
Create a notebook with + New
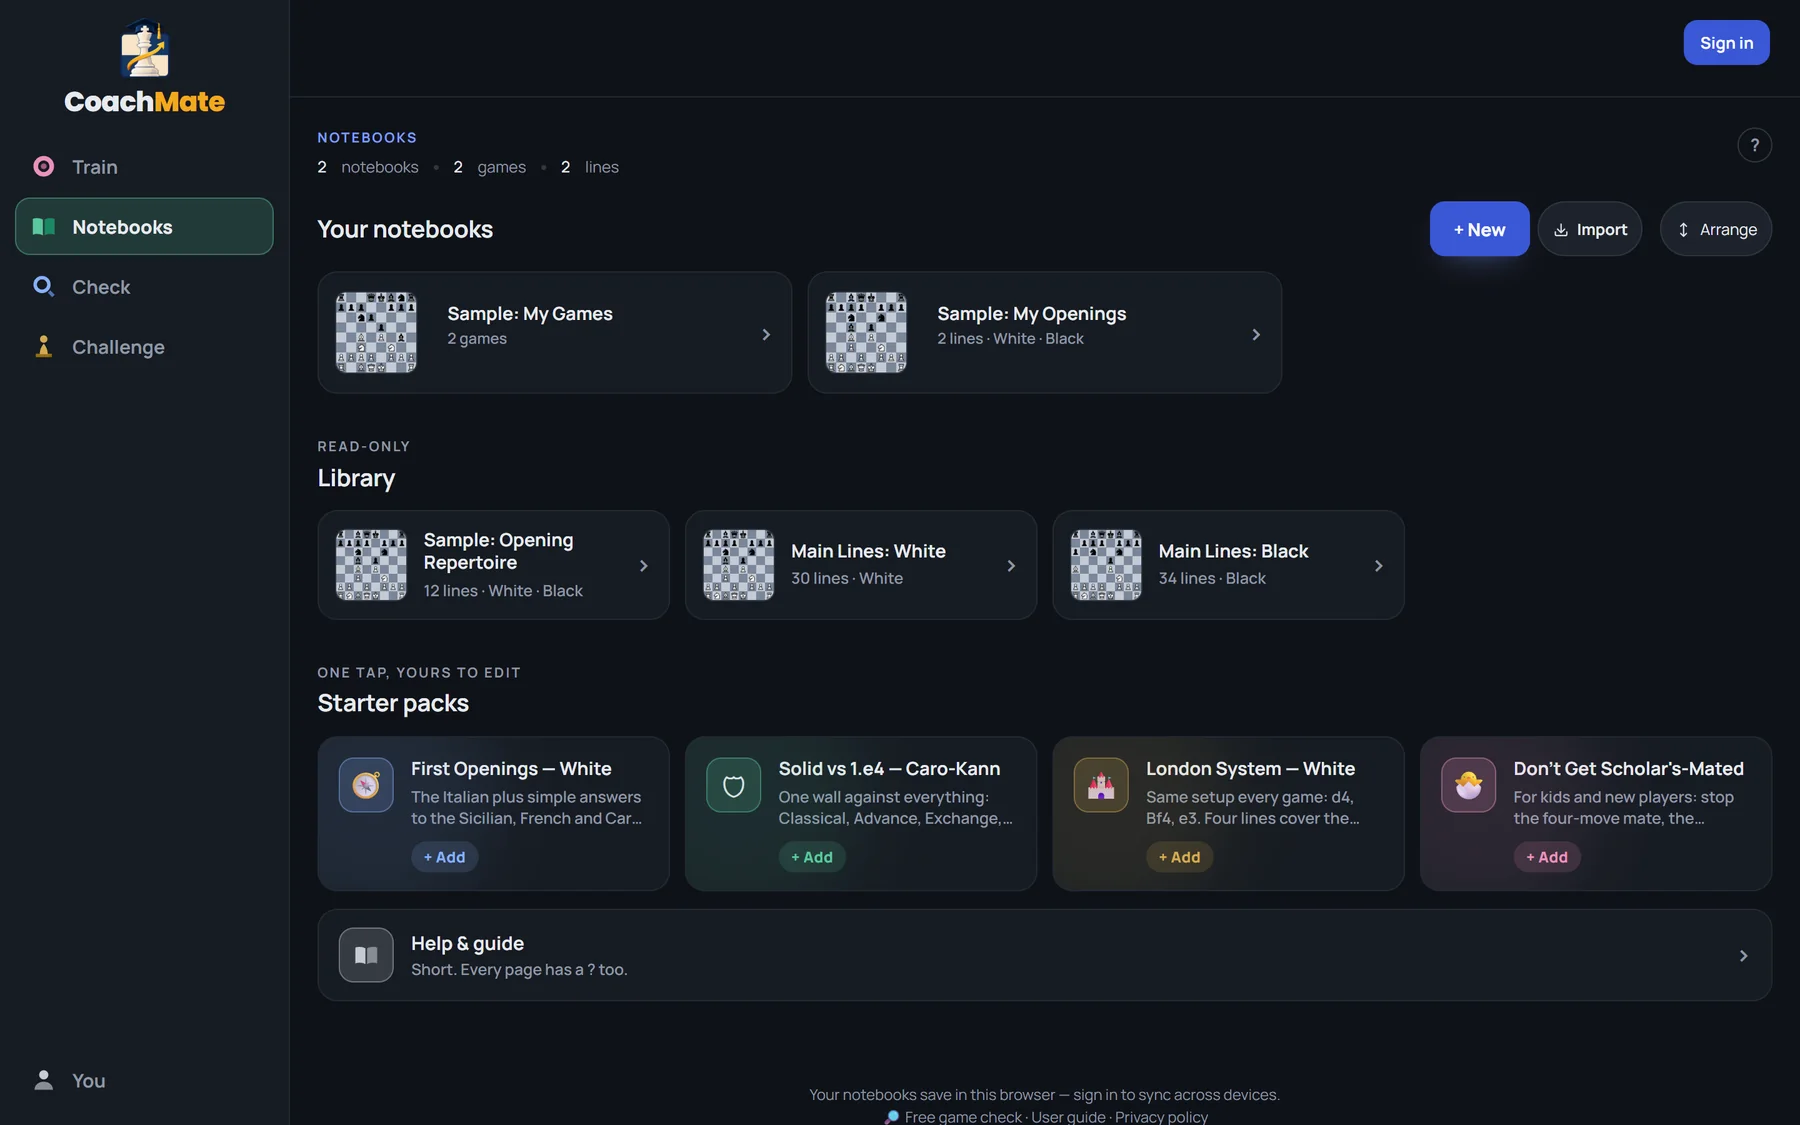pos(1479,229)
